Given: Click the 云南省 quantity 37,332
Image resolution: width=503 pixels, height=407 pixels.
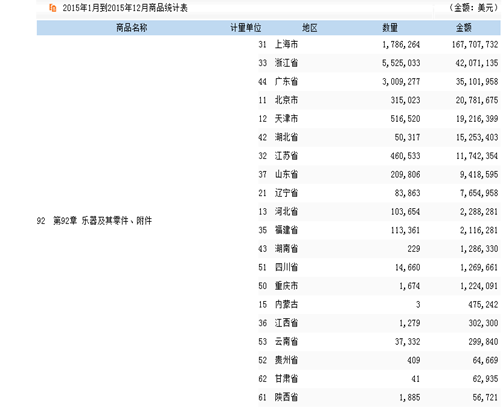Looking at the screenshot, I should 407,342.
